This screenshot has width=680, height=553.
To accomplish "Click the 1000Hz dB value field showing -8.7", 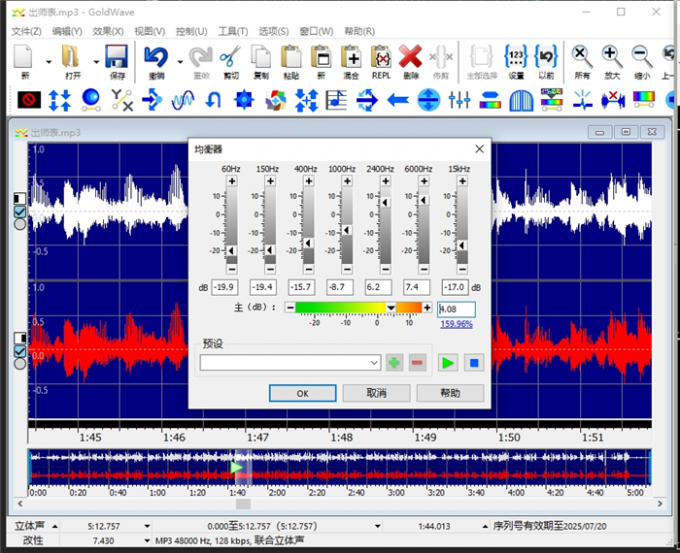I will tap(339, 287).
